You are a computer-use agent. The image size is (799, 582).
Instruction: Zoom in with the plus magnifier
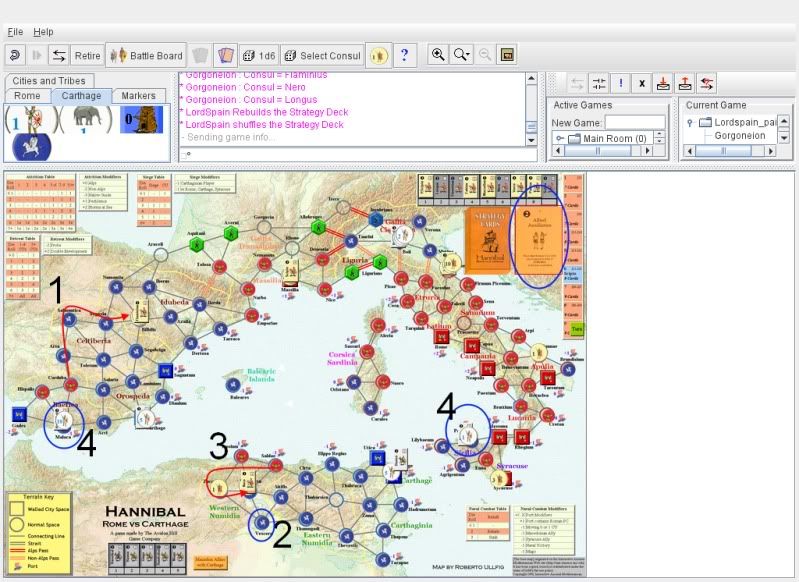[438, 55]
